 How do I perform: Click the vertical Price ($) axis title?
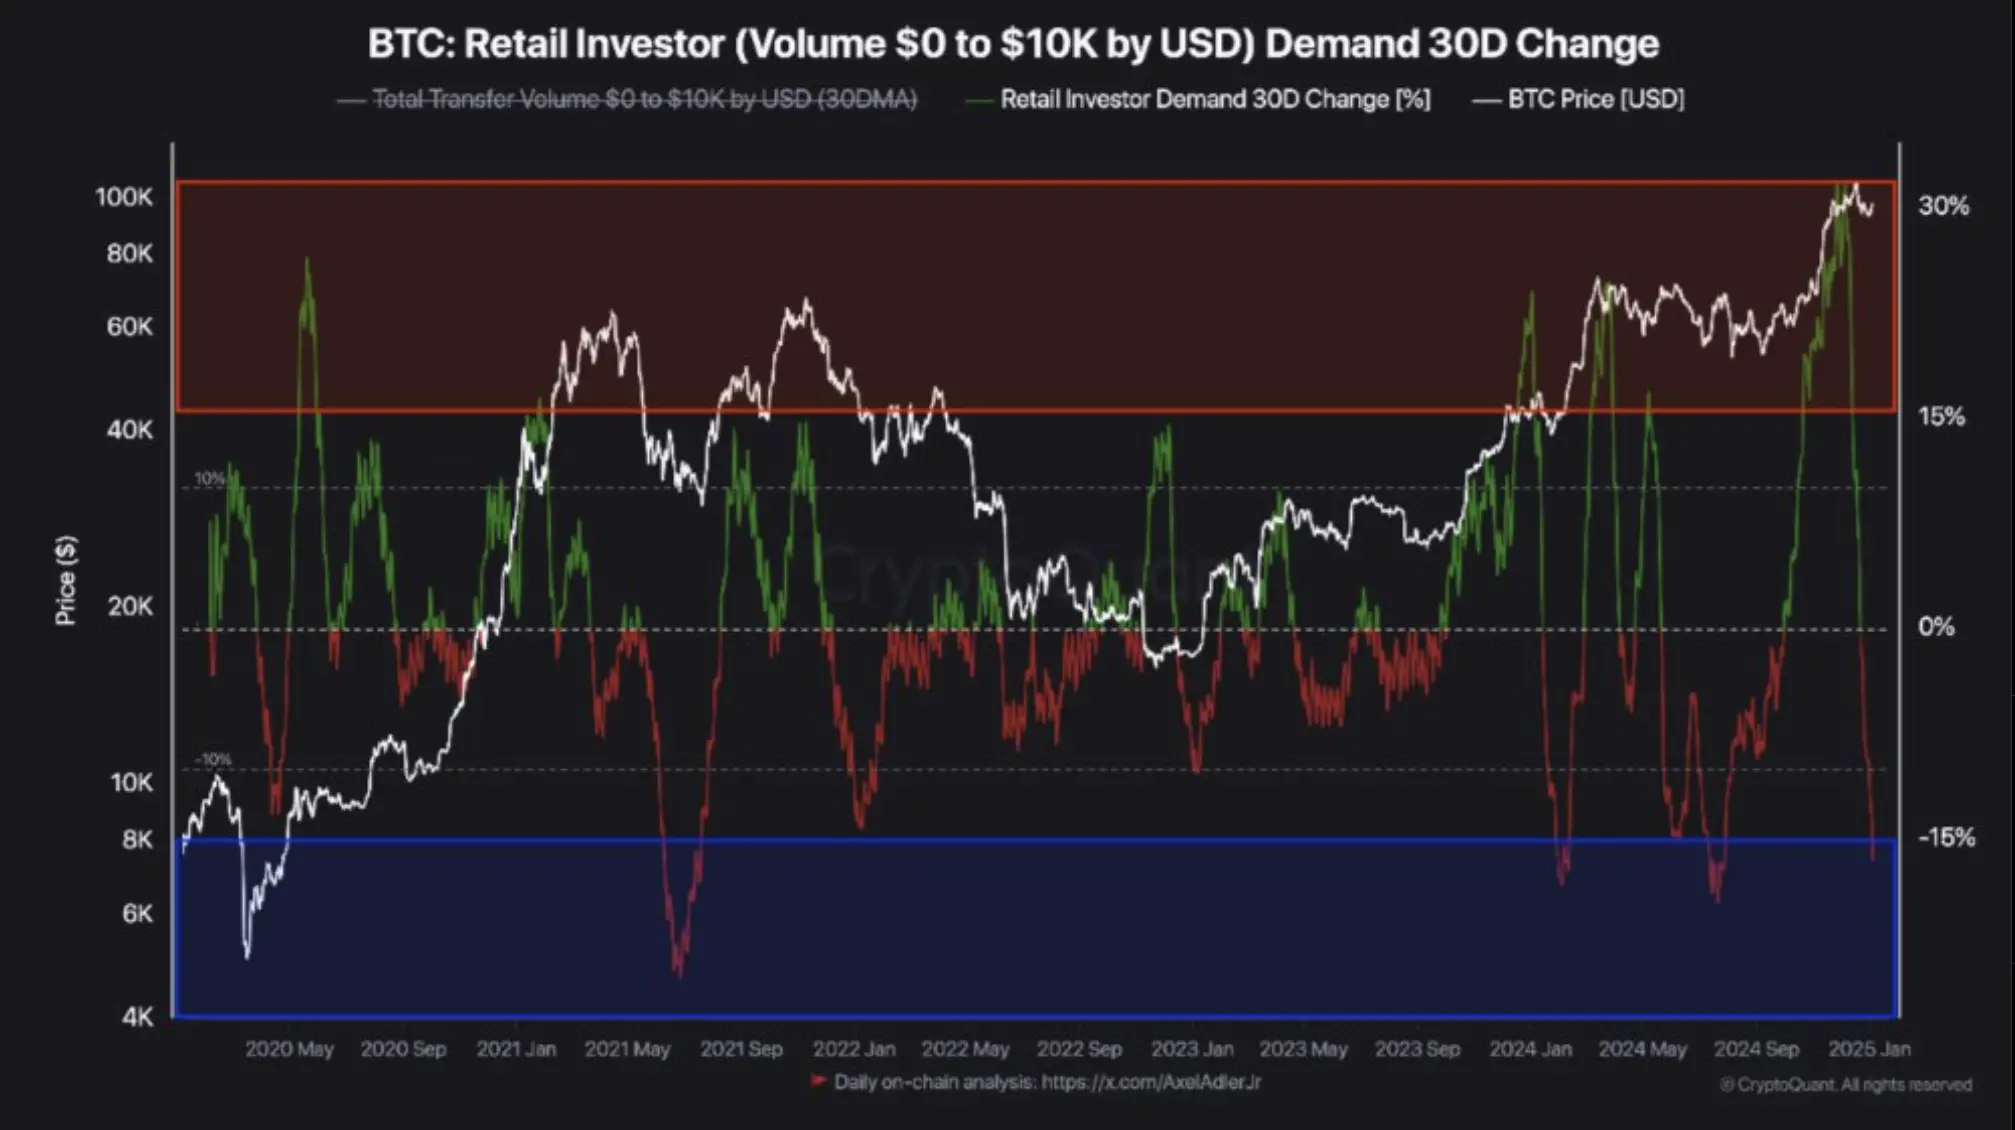coord(66,581)
